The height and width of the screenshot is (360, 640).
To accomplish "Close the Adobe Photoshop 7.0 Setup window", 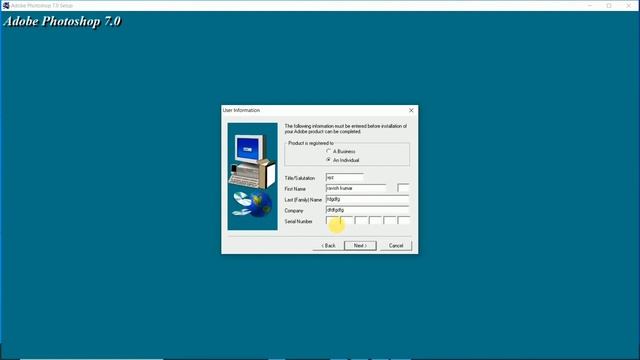I will [x=629, y=6].
